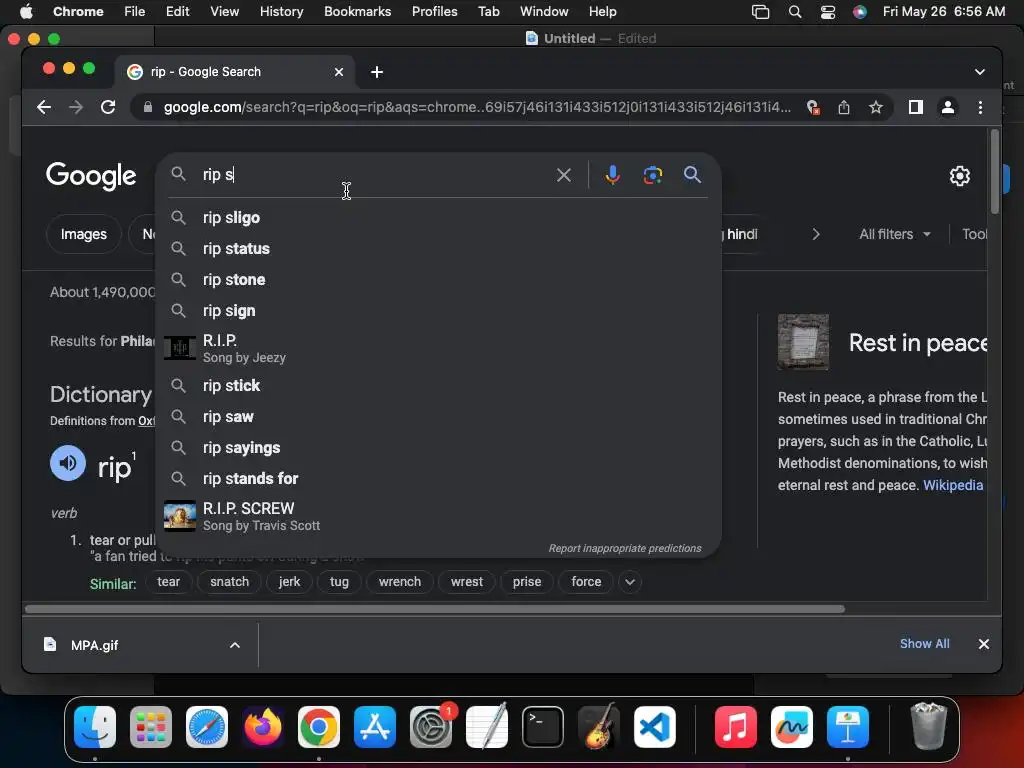Image resolution: width=1024 pixels, height=768 pixels.
Task: Select suggestion rip sign
Action: pyautogui.click(x=438, y=311)
